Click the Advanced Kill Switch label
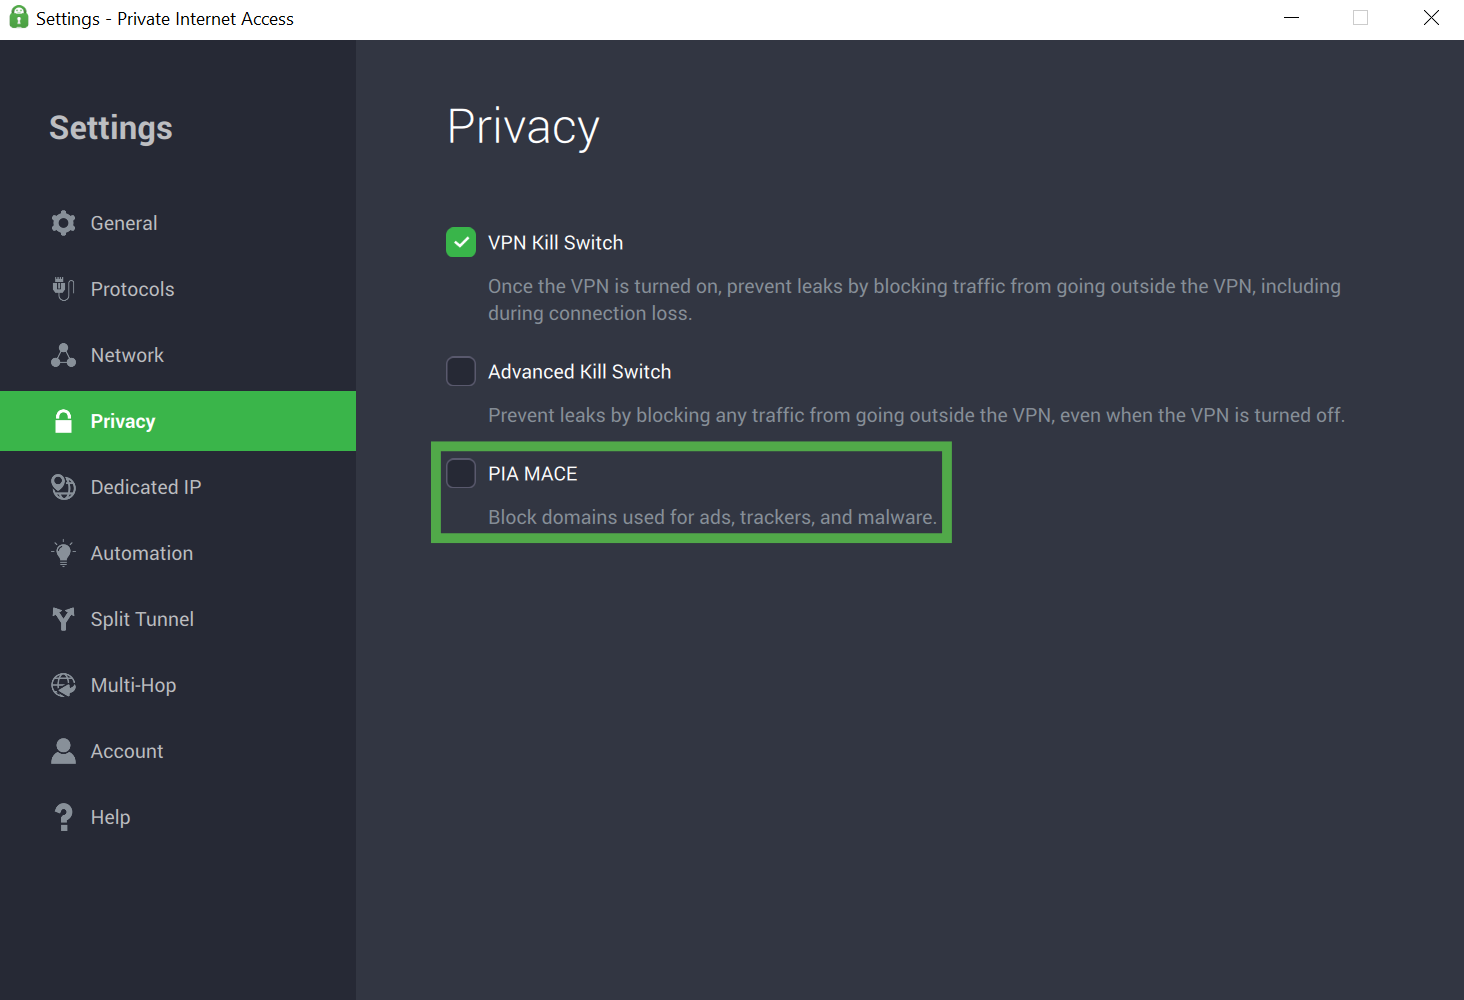 coord(579,372)
